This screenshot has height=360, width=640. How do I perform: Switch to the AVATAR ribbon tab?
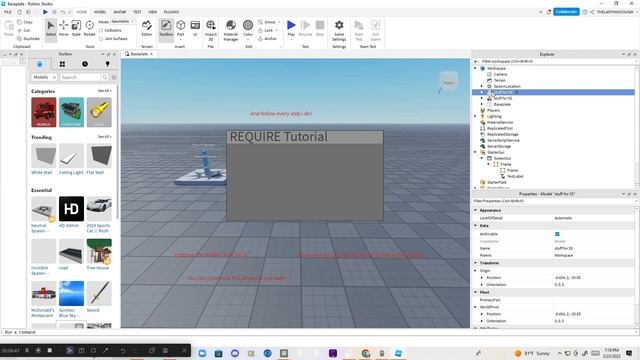click(120, 12)
